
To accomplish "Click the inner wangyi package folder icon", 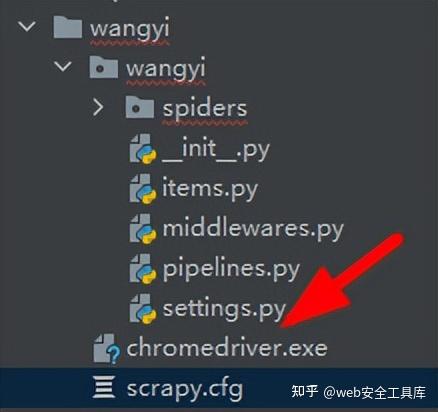I will click(104, 67).
